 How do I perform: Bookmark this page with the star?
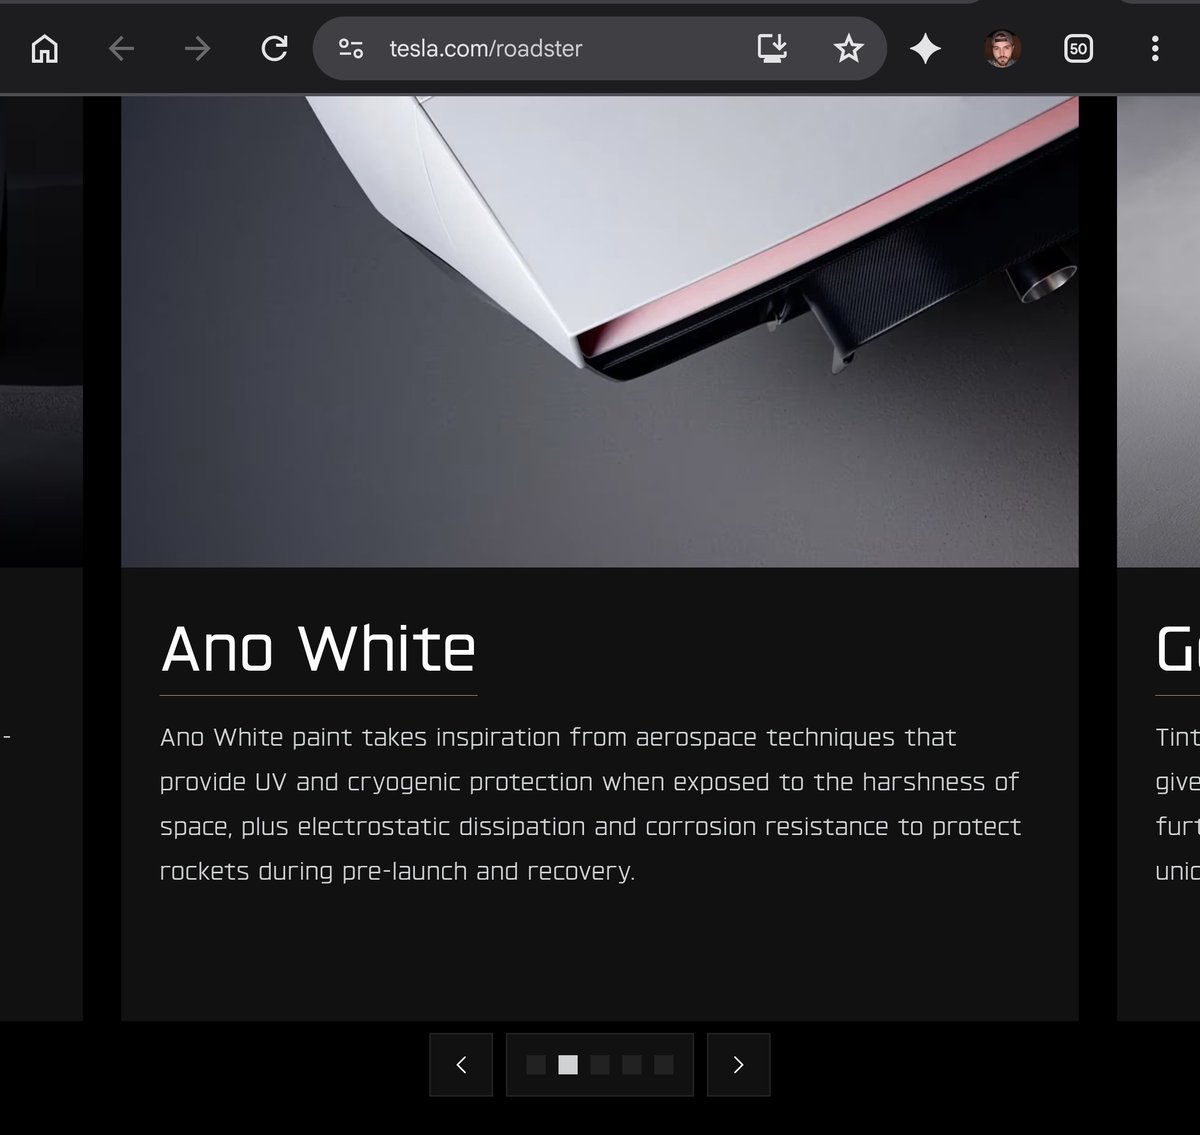click(x=849, y=48)
